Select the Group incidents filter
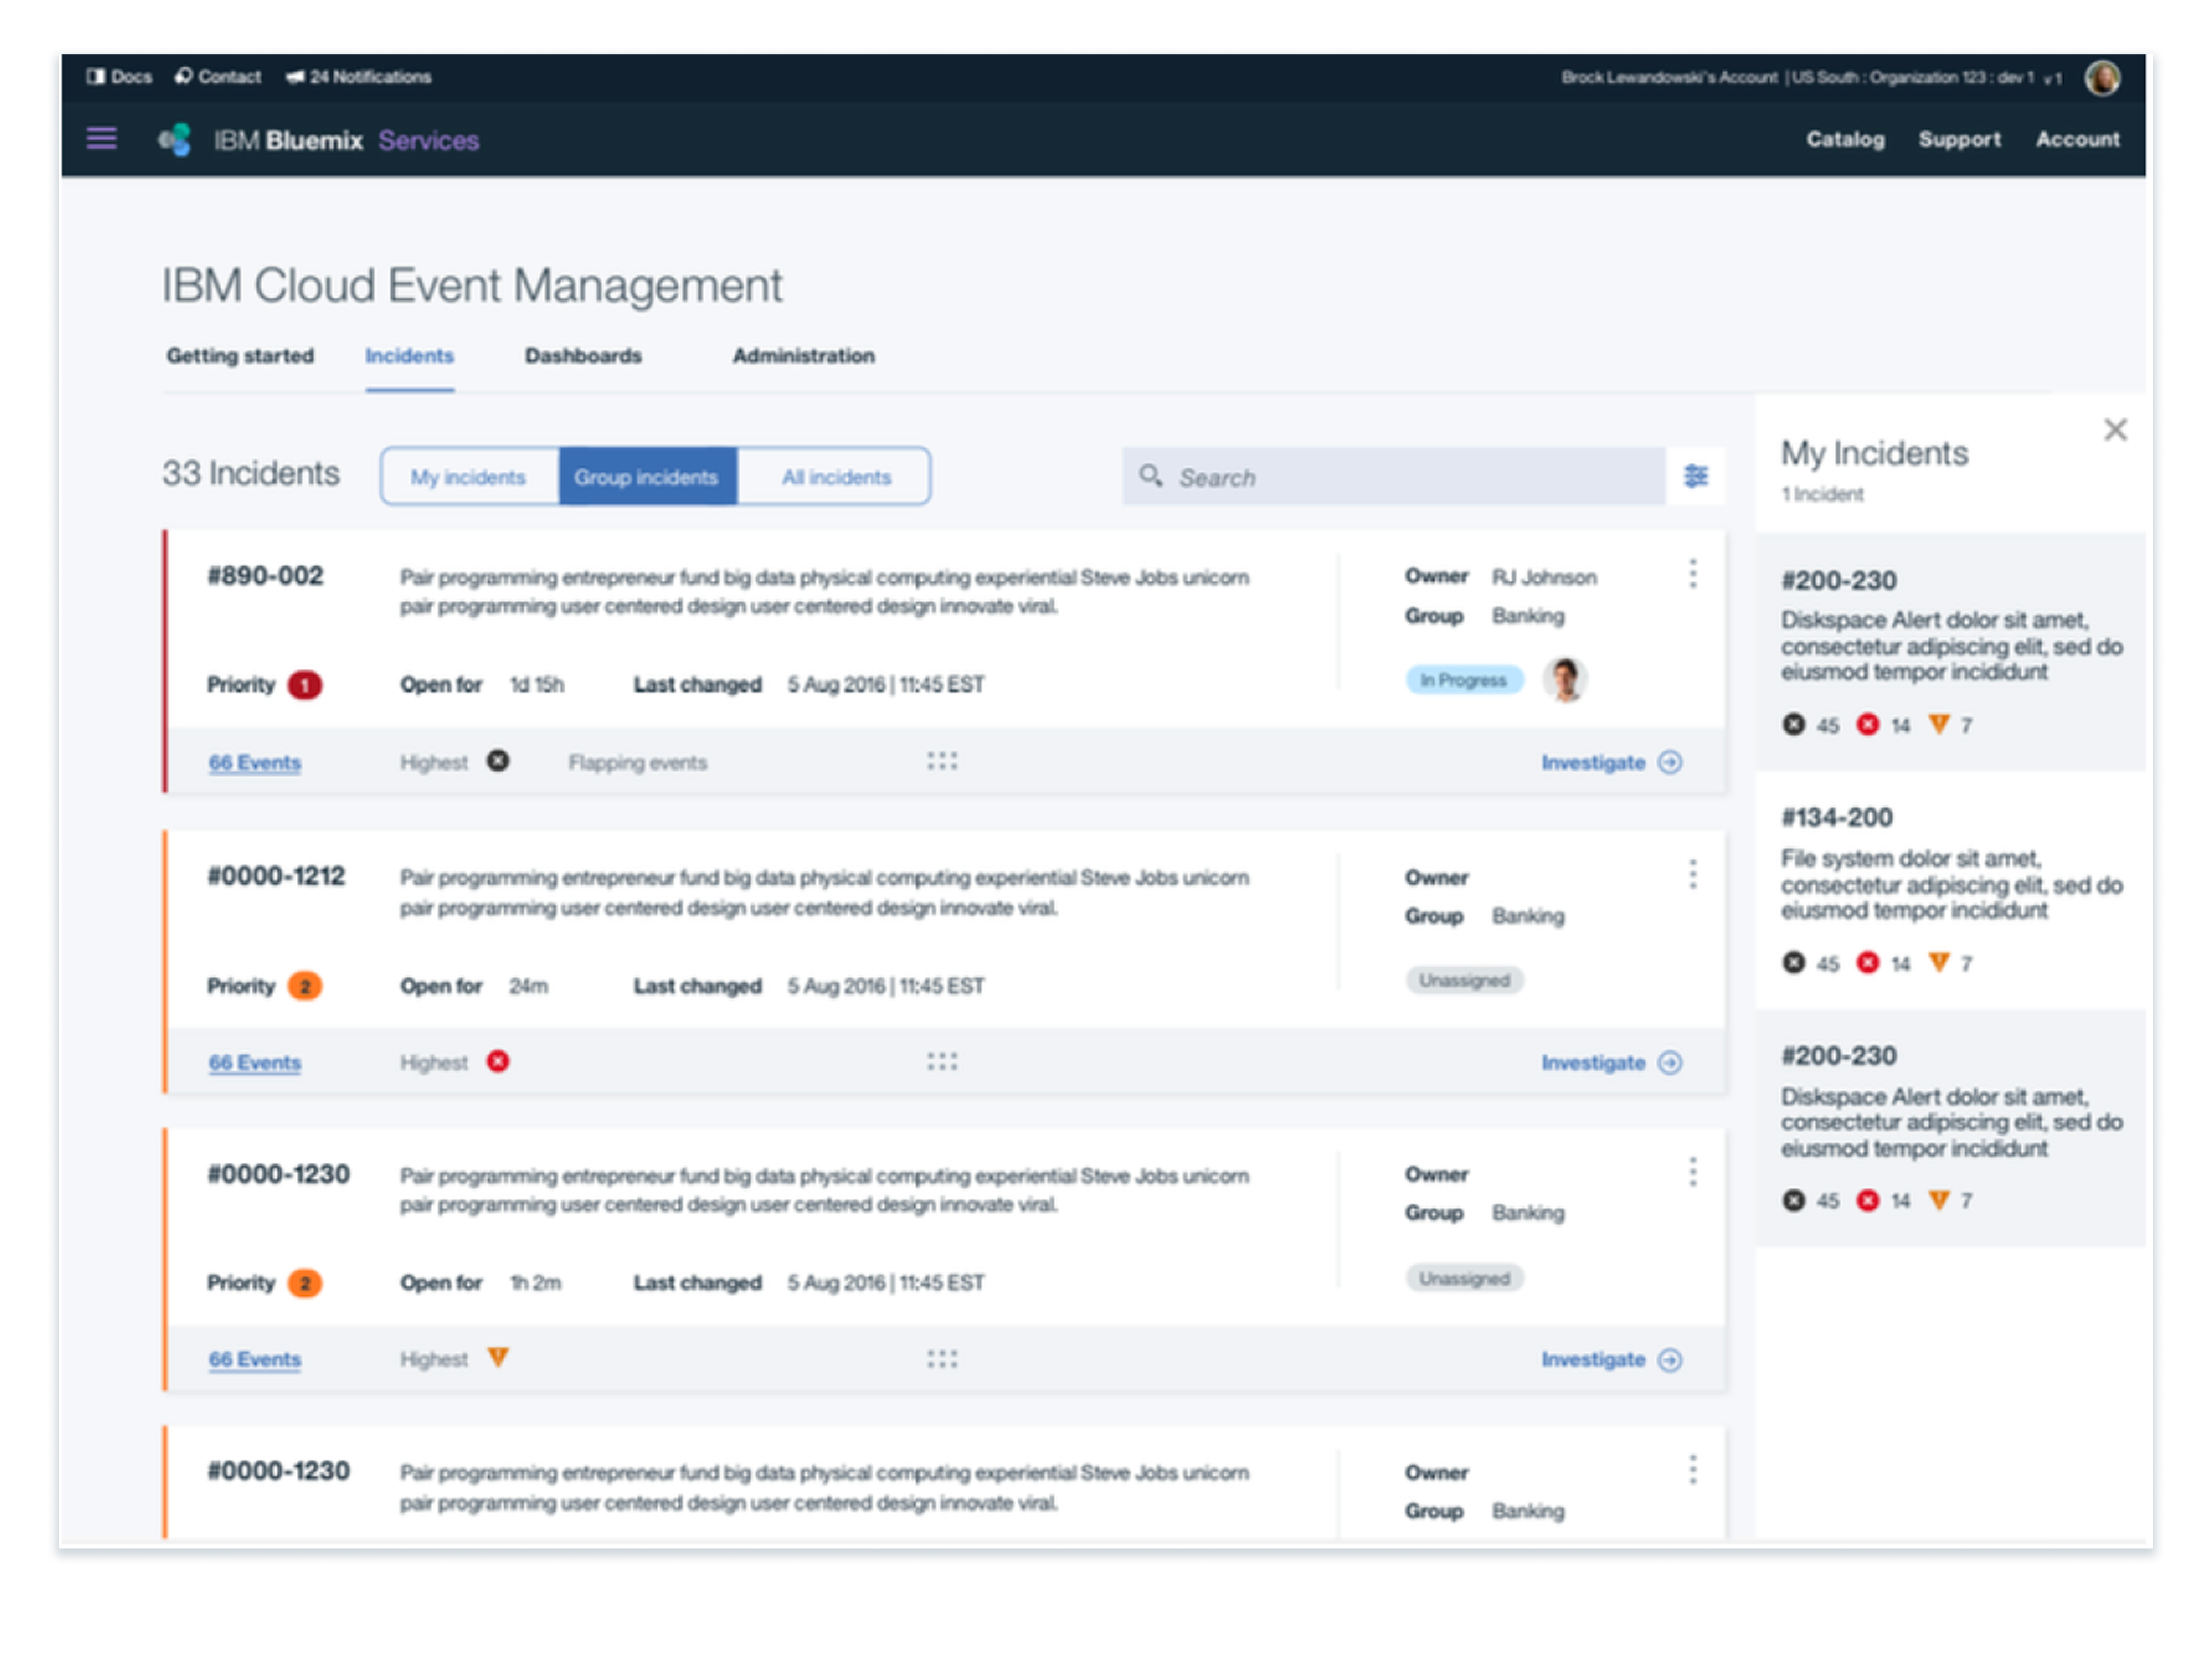 click(x=647, y=477)
